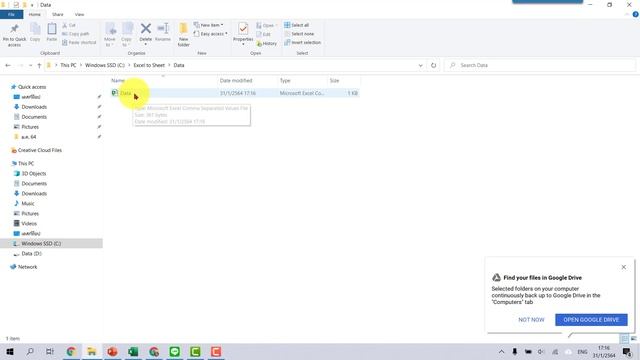
Task: Click the Search Data field
Action: [540, 65]
